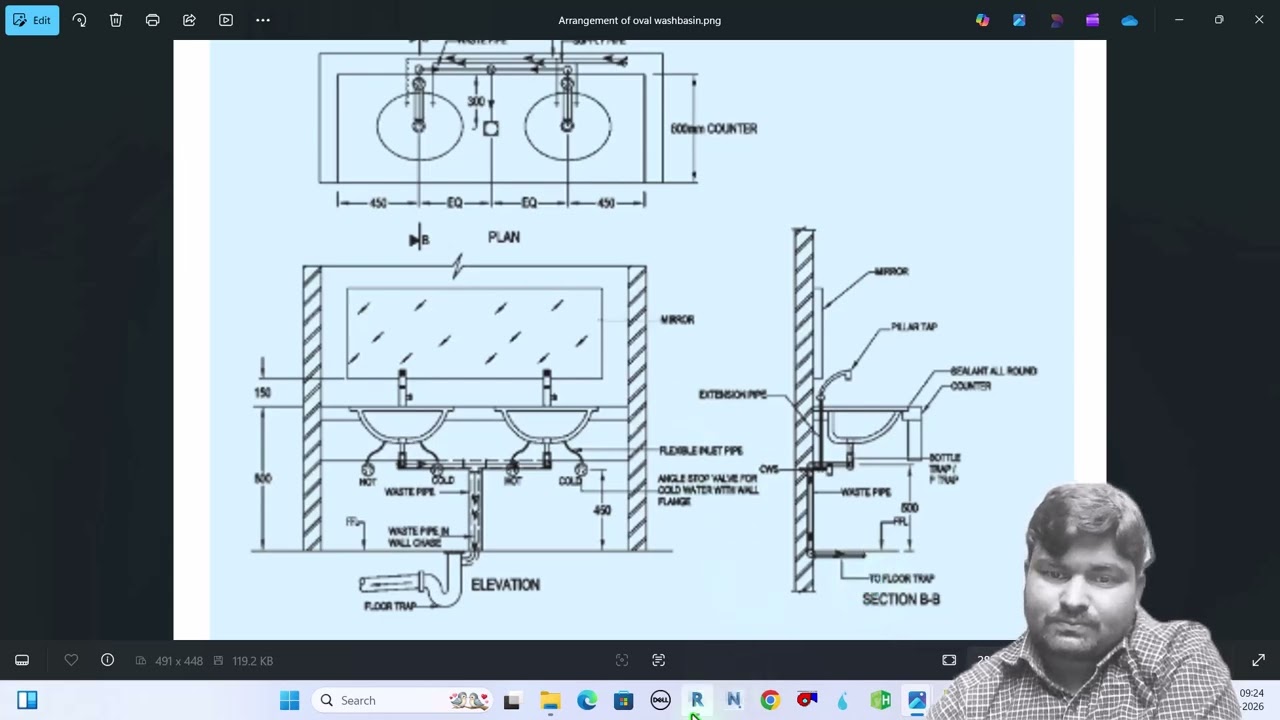Start the slideshow using the play icon
The height and width of the screenshot is (720, 1280).
click(x=226, y=20)
